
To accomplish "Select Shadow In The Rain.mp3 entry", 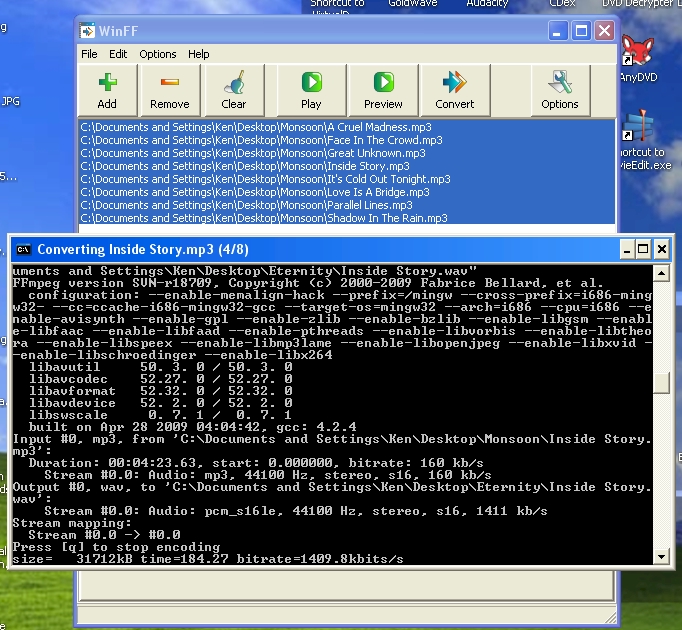I will [x=347, y=218].
